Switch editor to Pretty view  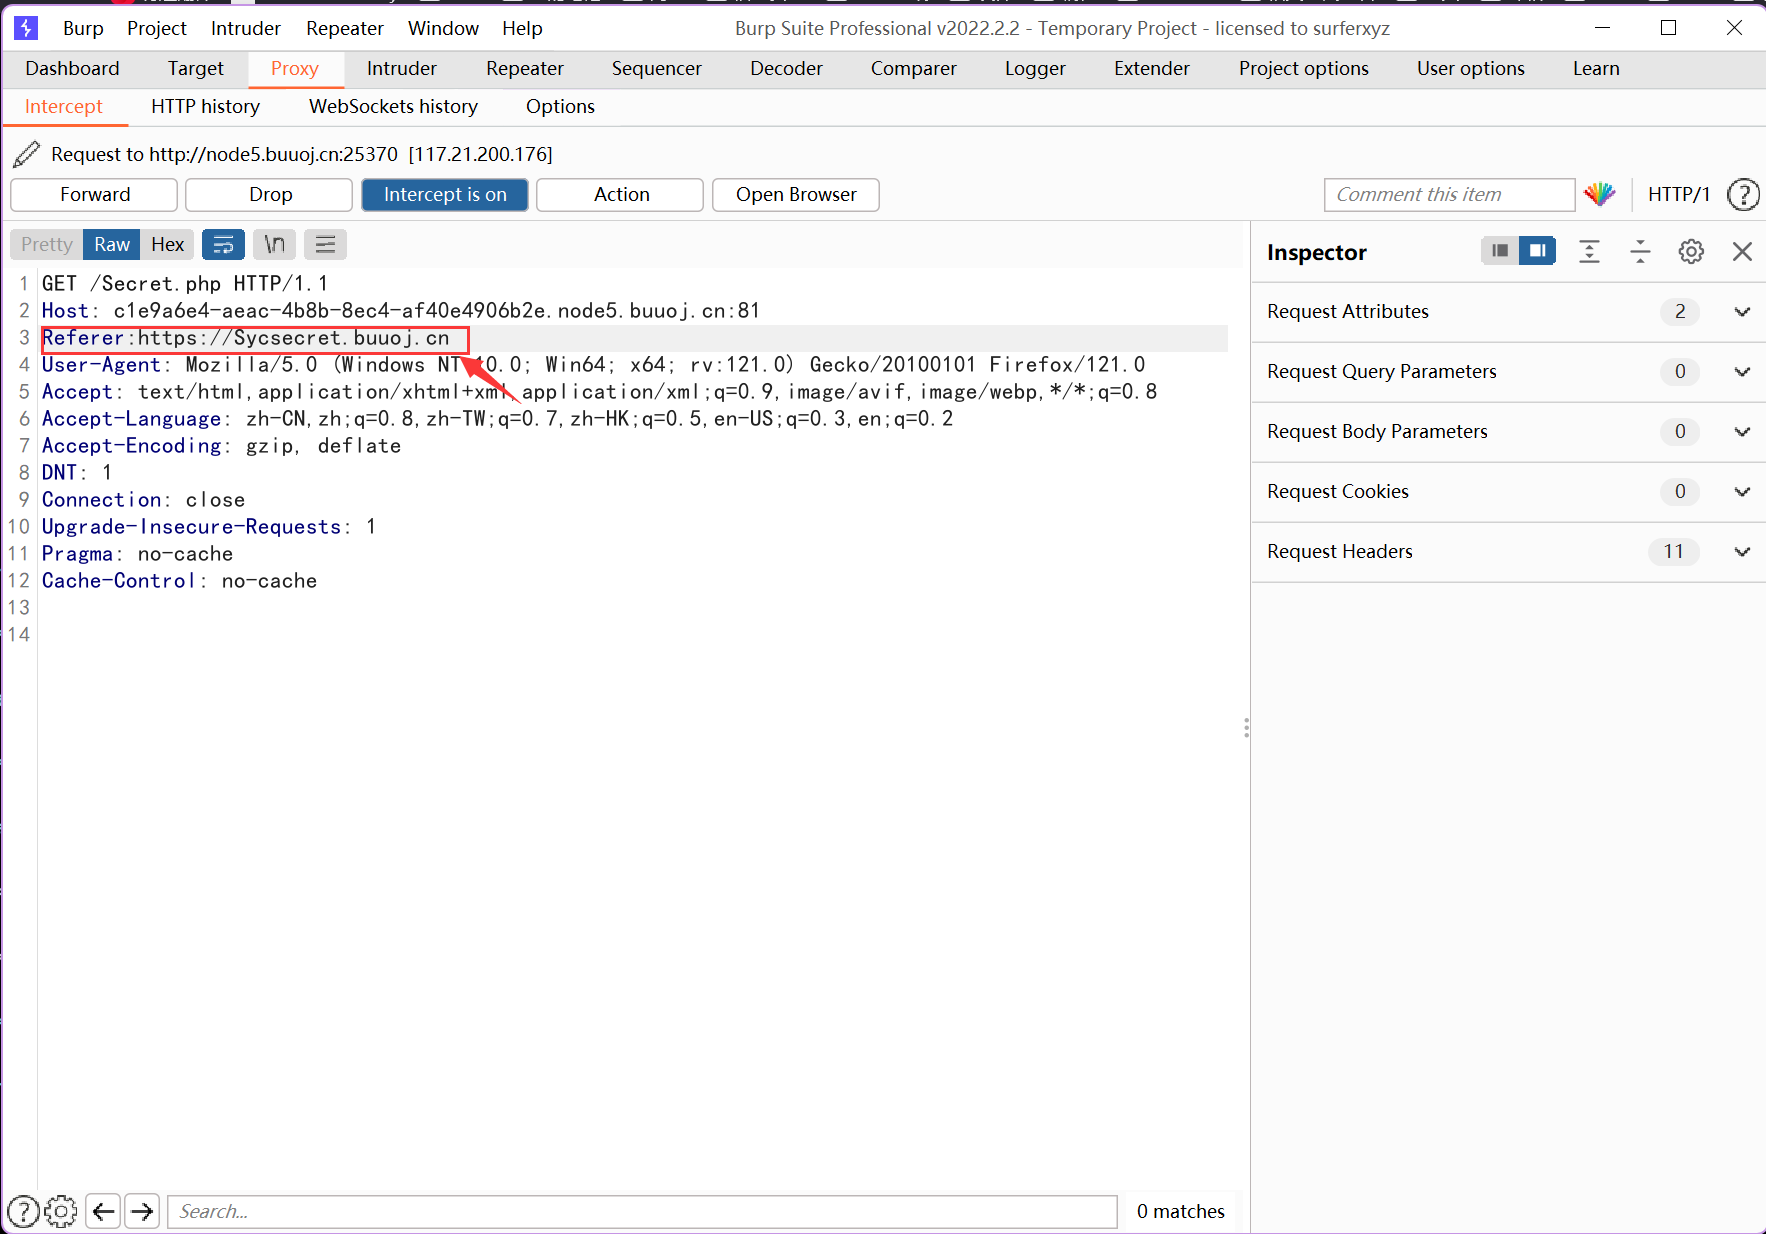click(46, 245)
